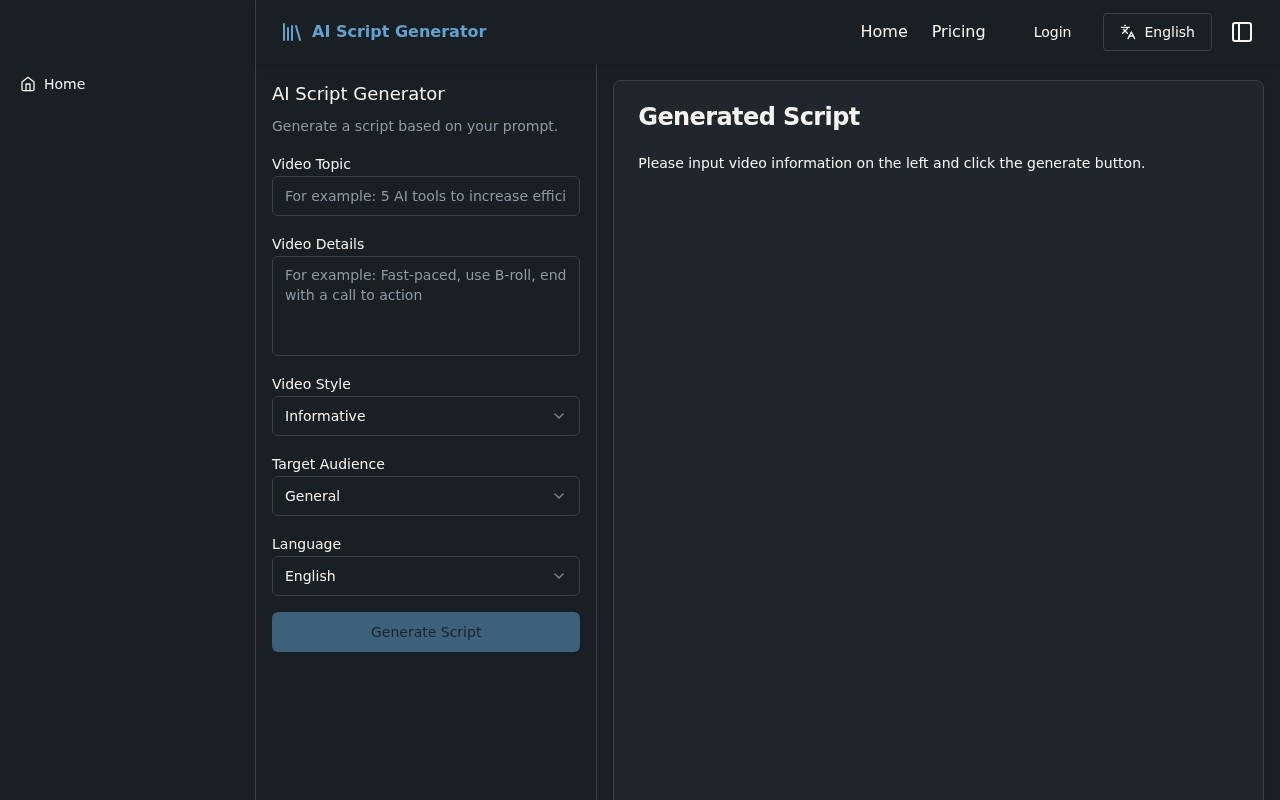Click the Generate Script button

pyautogui.click(x=426, y=632)
